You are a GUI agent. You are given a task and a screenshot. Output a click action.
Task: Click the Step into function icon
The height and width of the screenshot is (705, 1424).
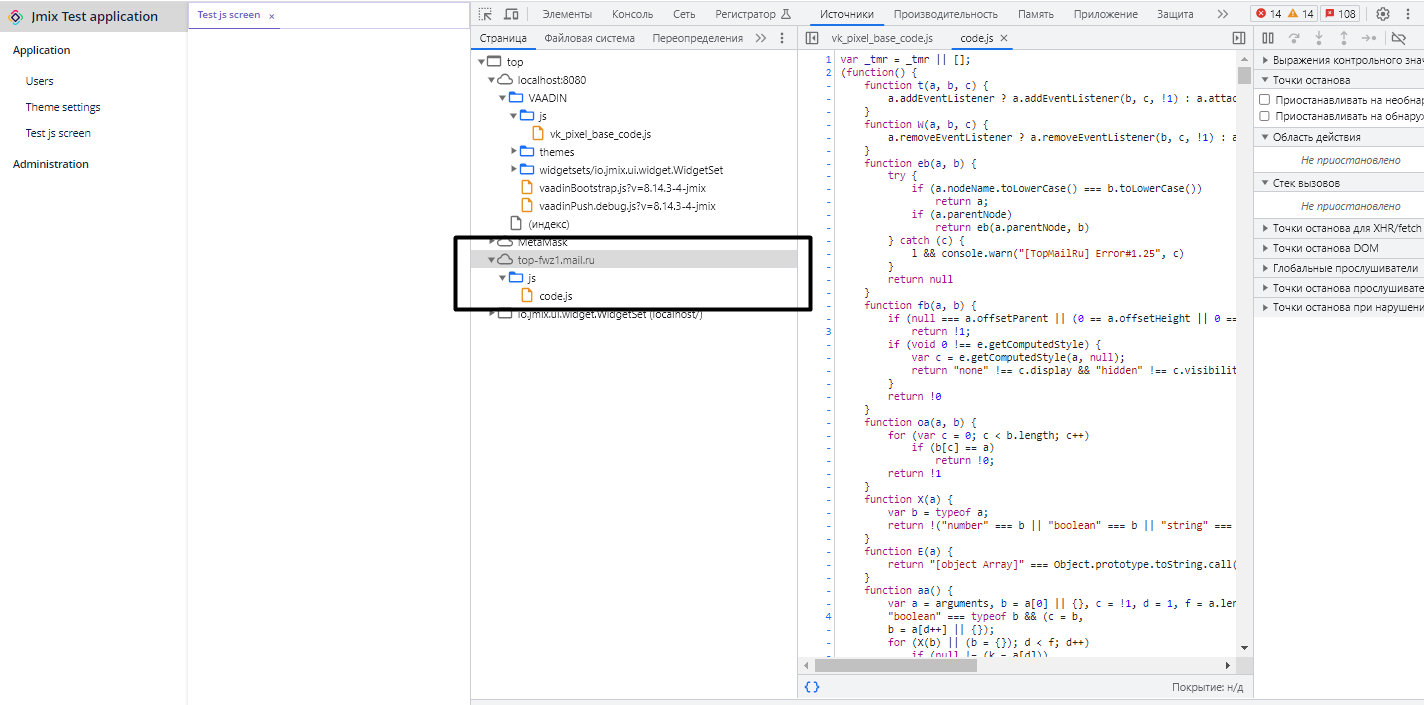1319,38
